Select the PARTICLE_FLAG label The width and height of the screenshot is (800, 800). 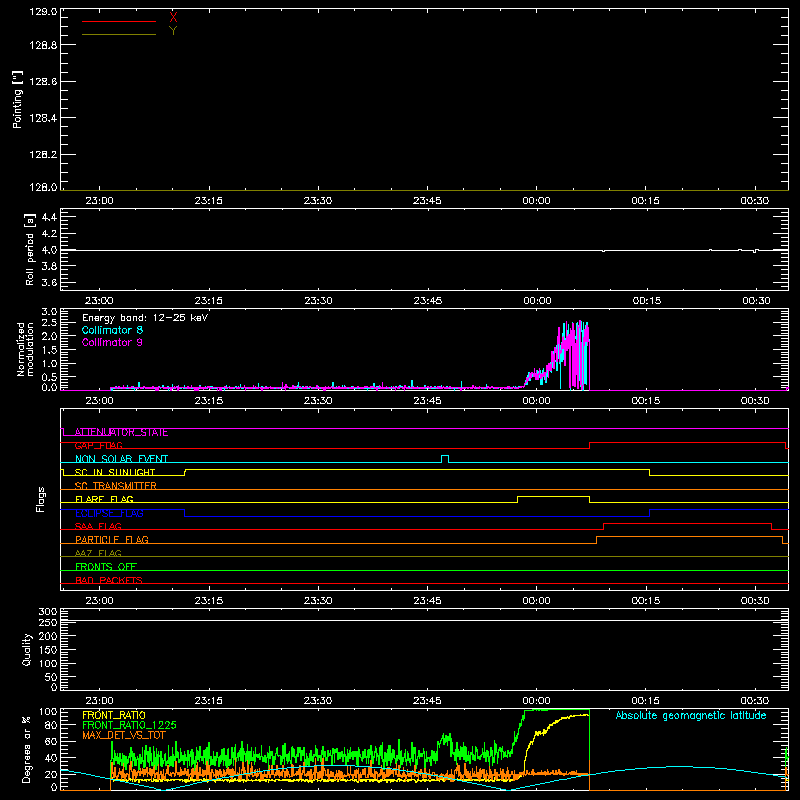point(112,540)
